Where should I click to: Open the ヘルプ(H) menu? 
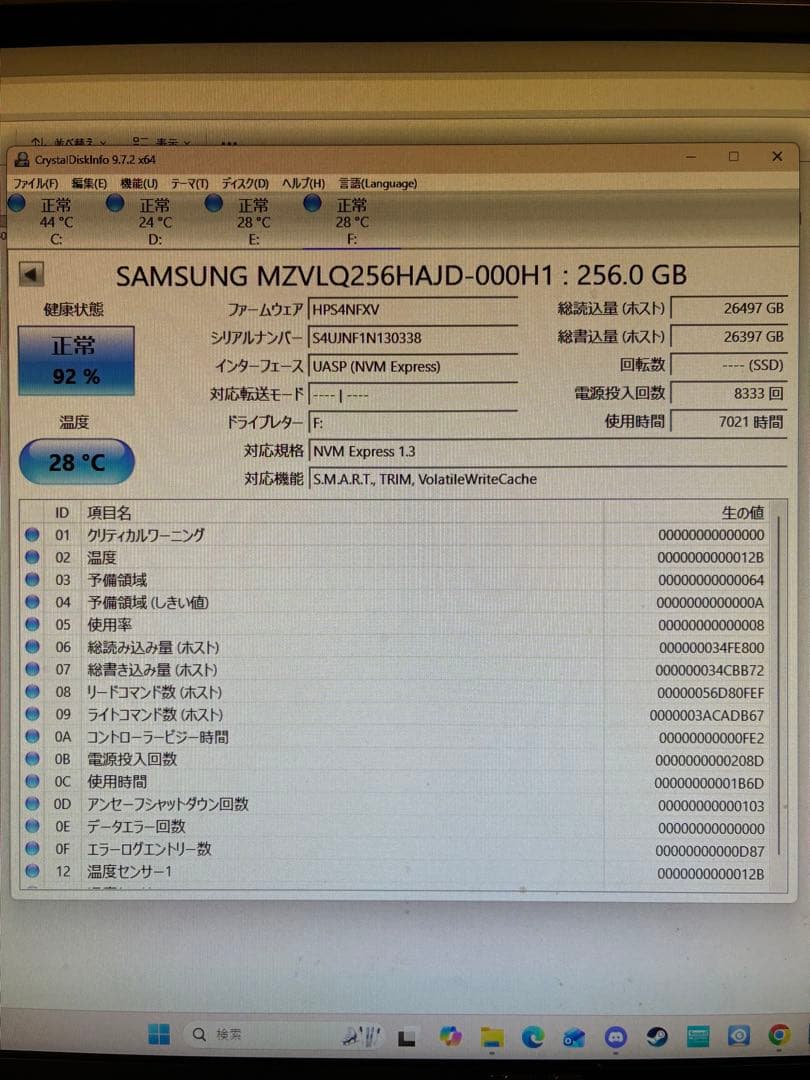tap(303, 183)
